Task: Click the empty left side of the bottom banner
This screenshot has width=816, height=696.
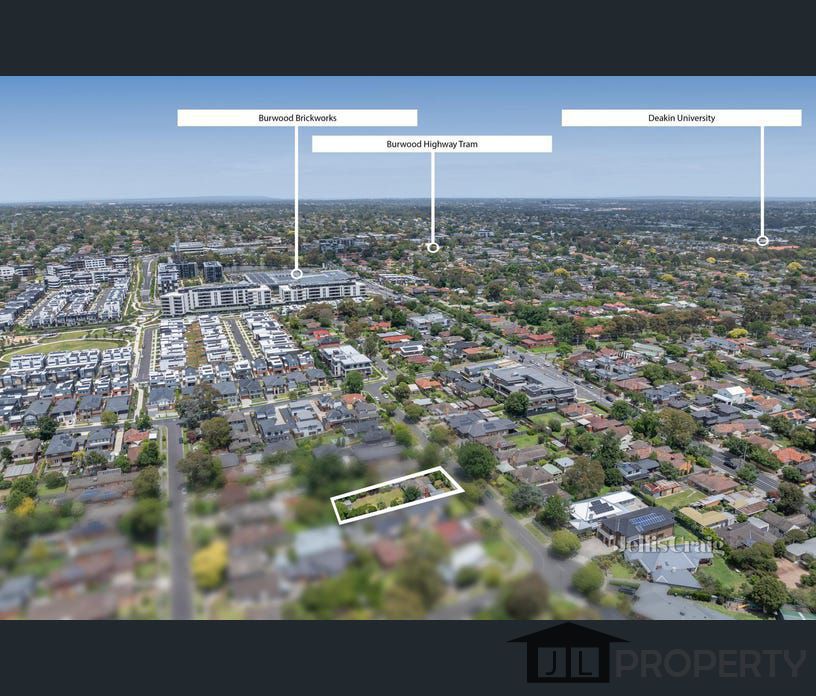Action: 200,657
